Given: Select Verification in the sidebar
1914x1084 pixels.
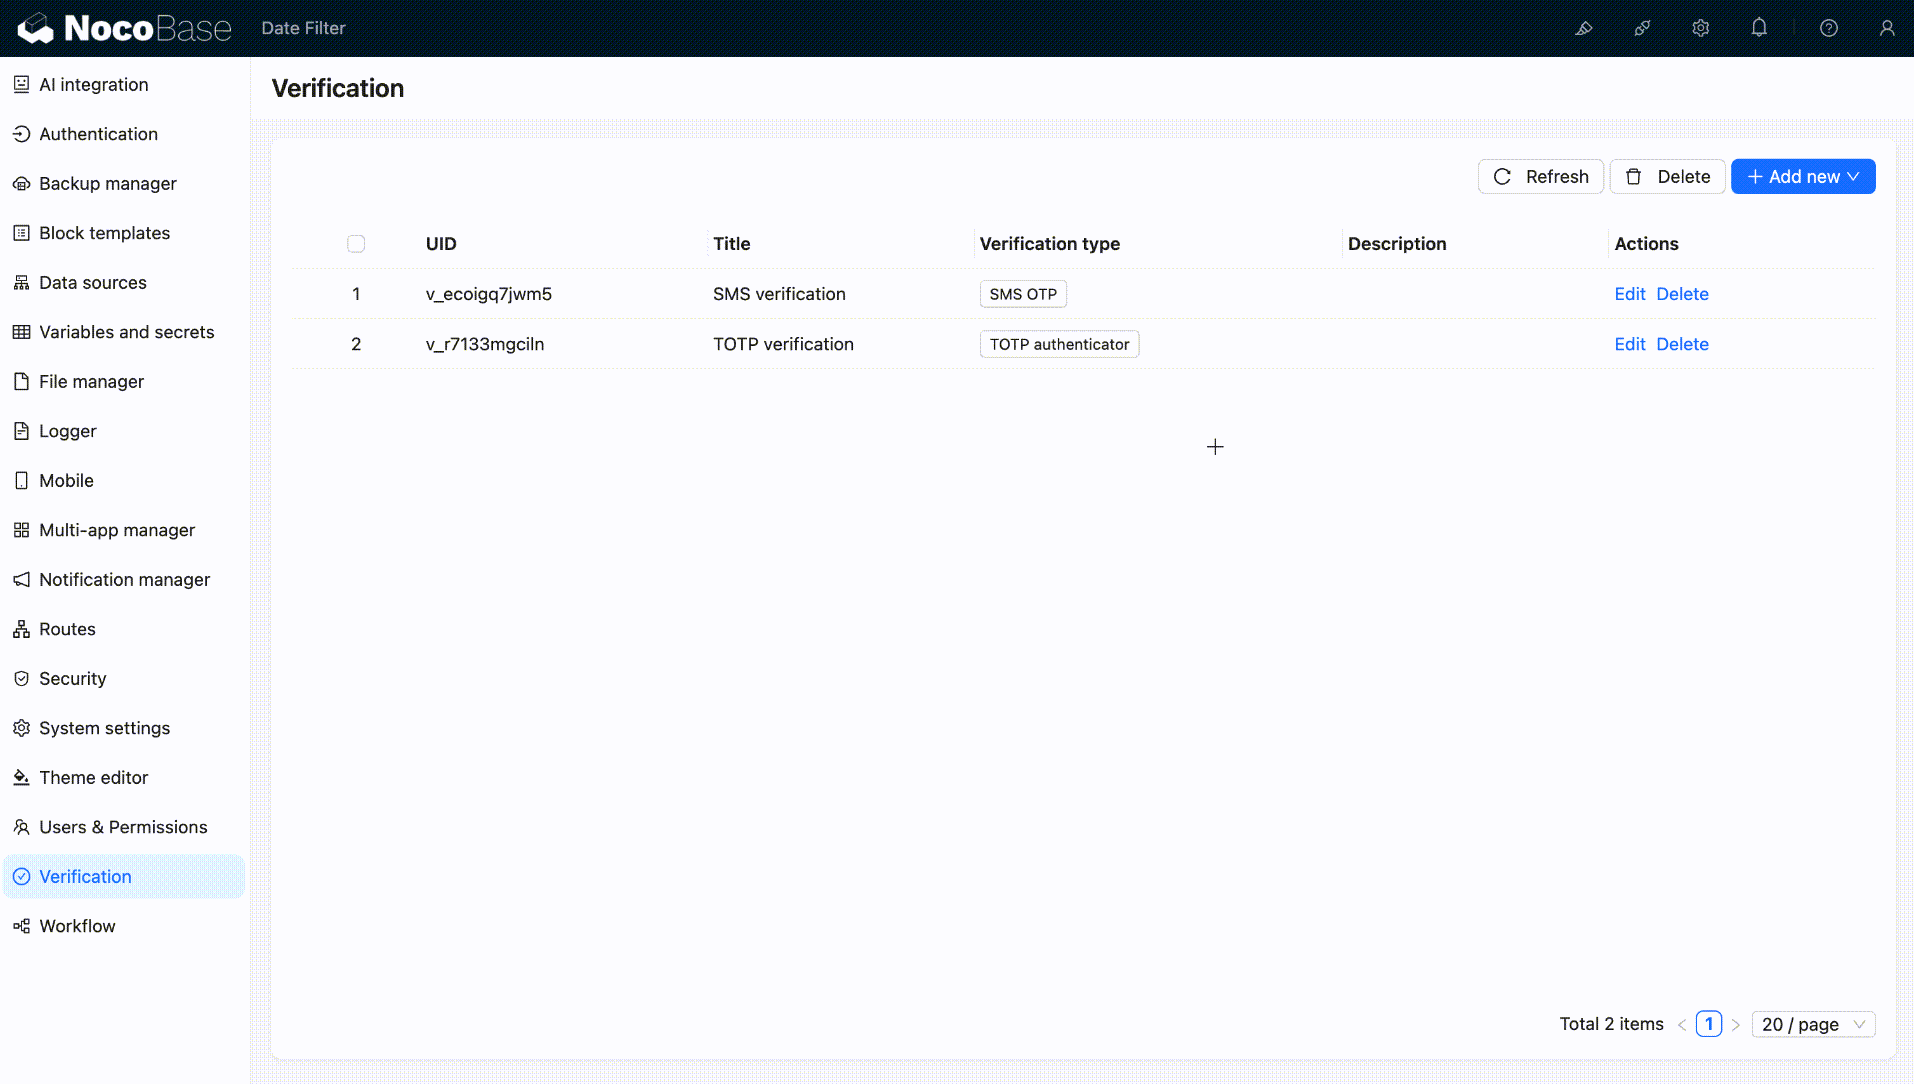Looking at the screenshot, I should [x=85, y=876].
